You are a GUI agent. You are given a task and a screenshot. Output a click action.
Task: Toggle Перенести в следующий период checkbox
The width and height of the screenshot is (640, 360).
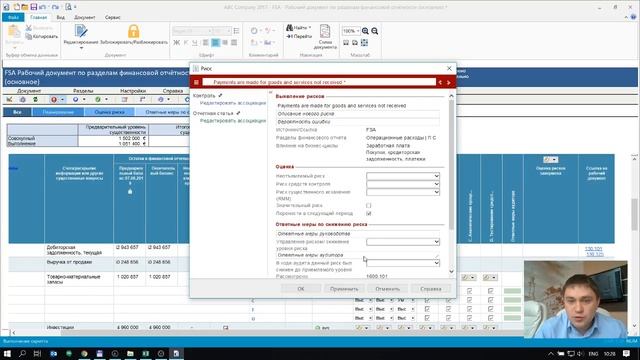point(369,213)
